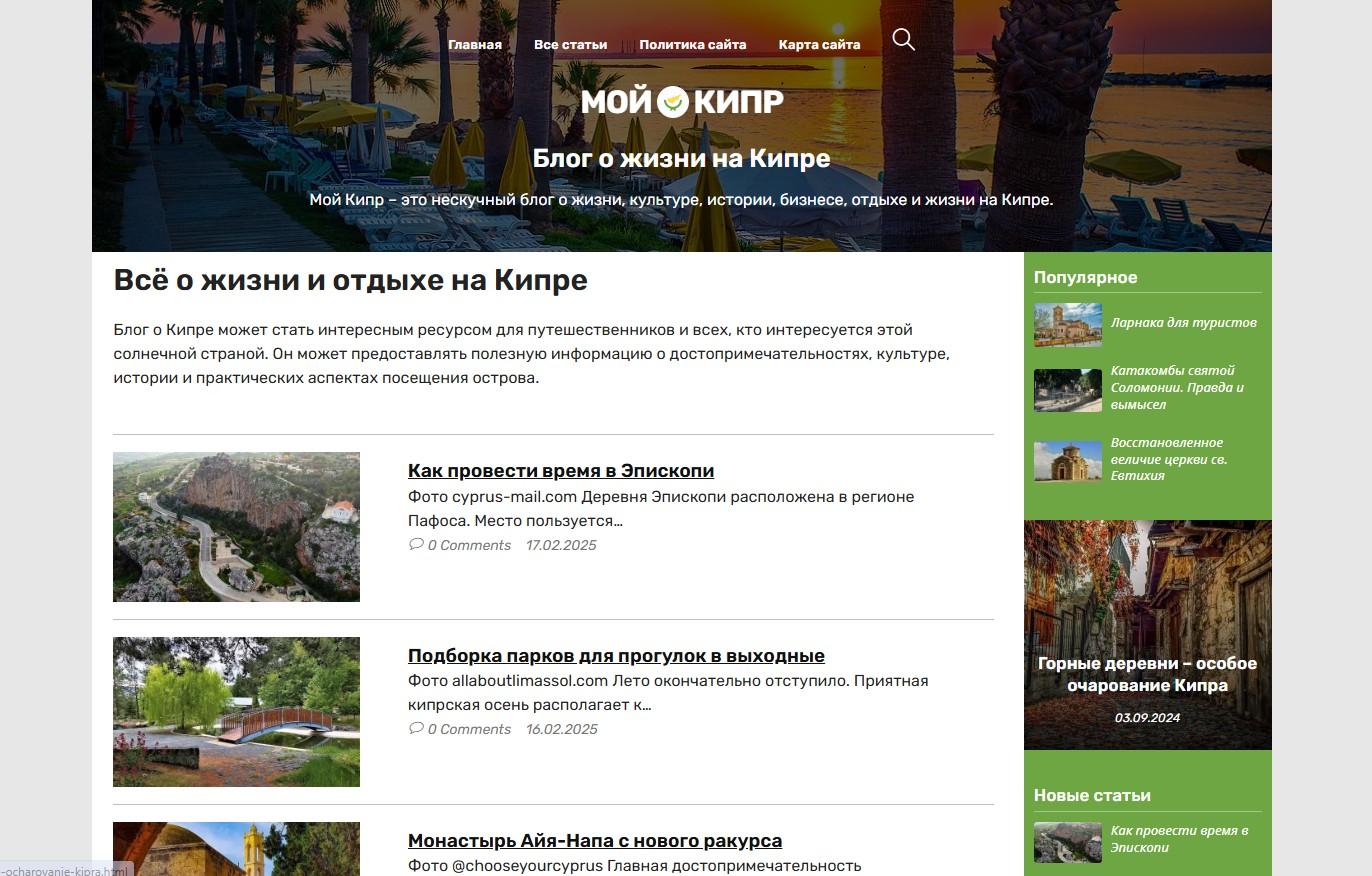Click the Эпископи article aerial road thumbnail
Screen dimensions: 1372x876
[236, 527]
